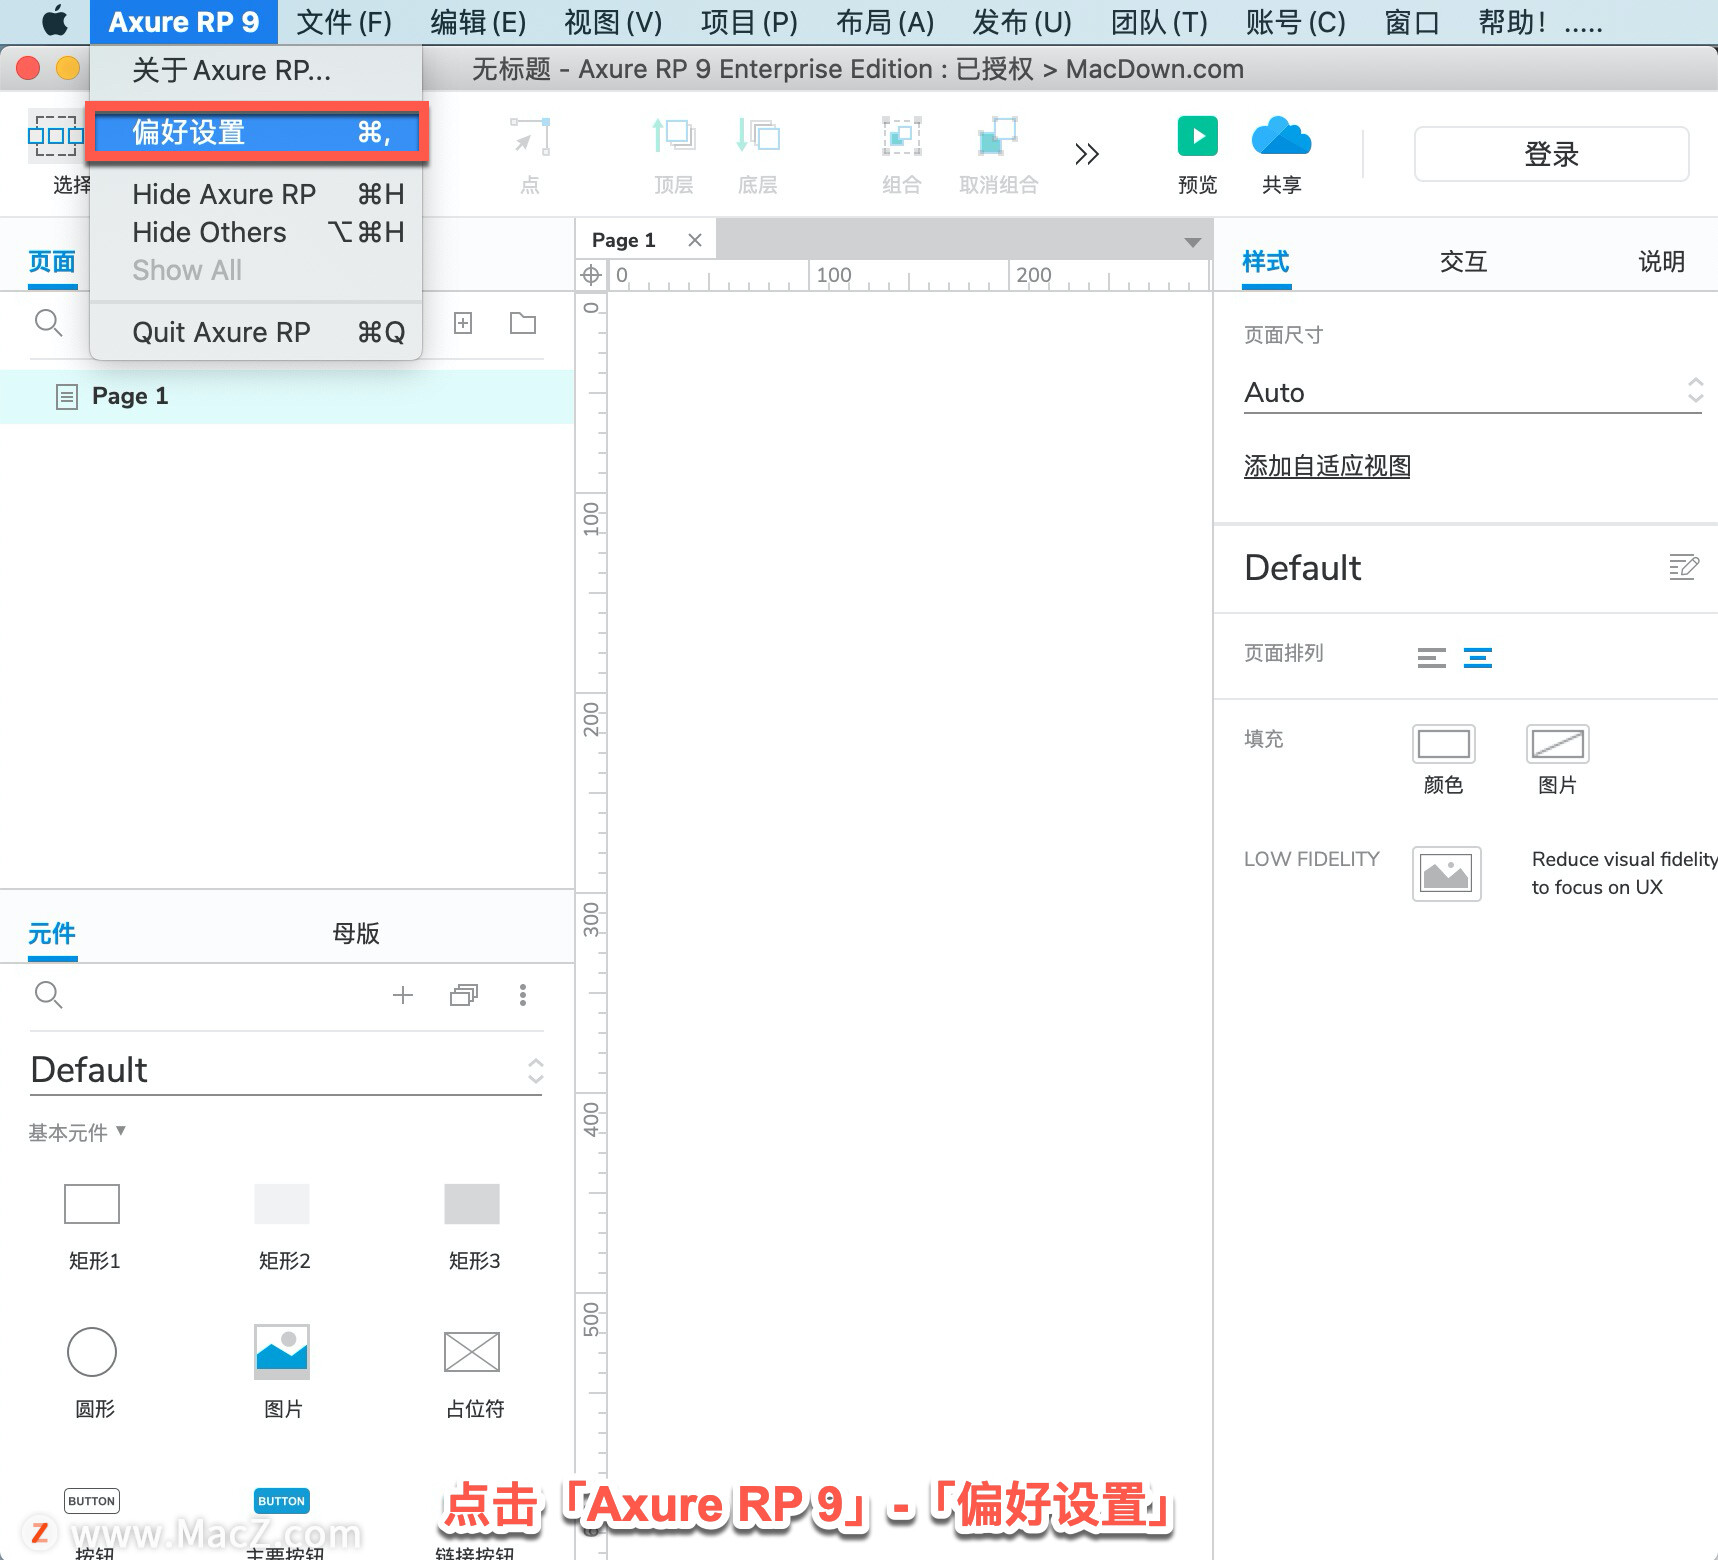
Task: Open the 视图 (V) menu
Action: point(613,22)
